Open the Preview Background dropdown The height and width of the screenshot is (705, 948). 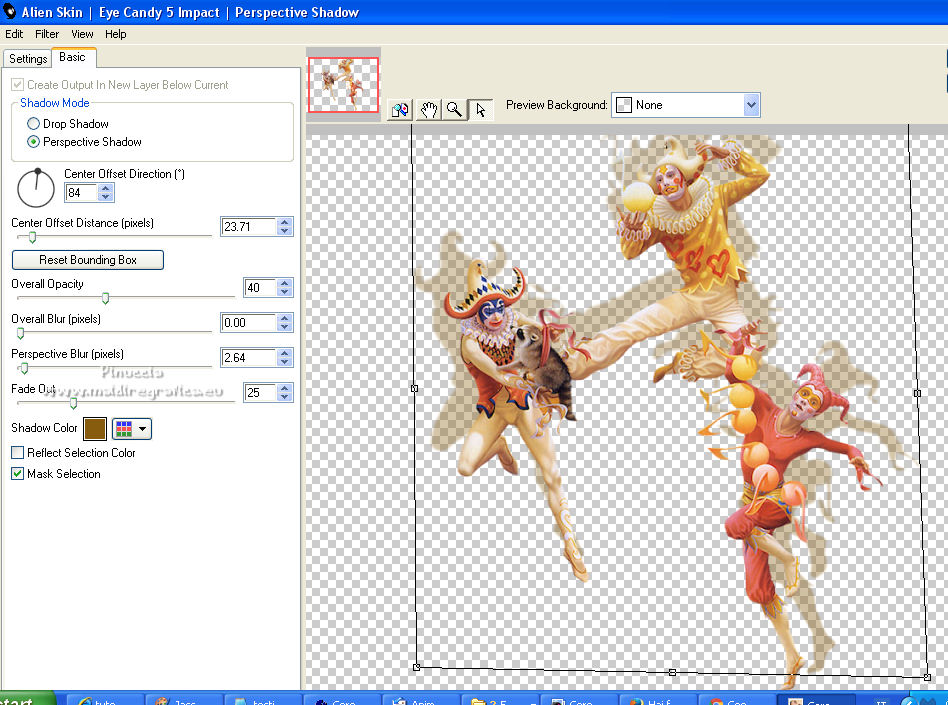pos(751,105)
